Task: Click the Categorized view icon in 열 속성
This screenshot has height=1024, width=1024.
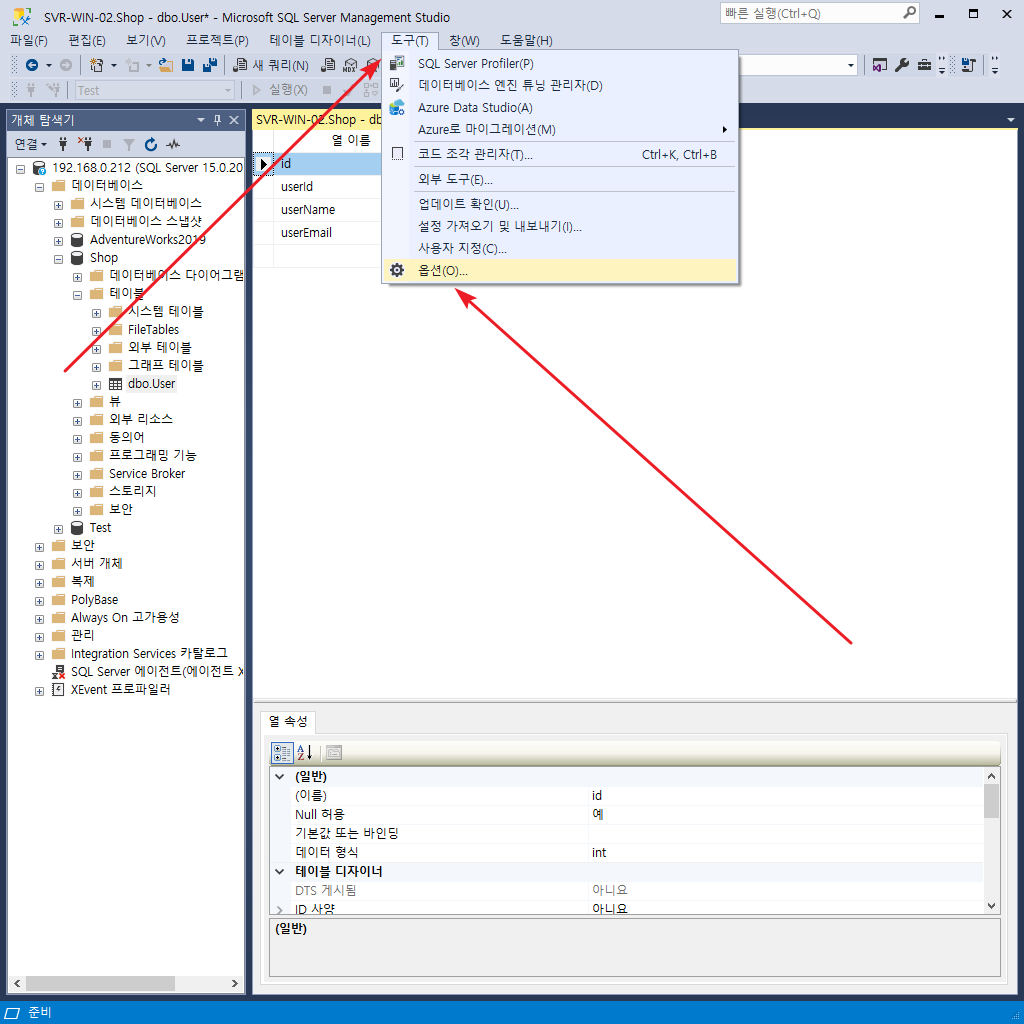Action: coord(282,752)
